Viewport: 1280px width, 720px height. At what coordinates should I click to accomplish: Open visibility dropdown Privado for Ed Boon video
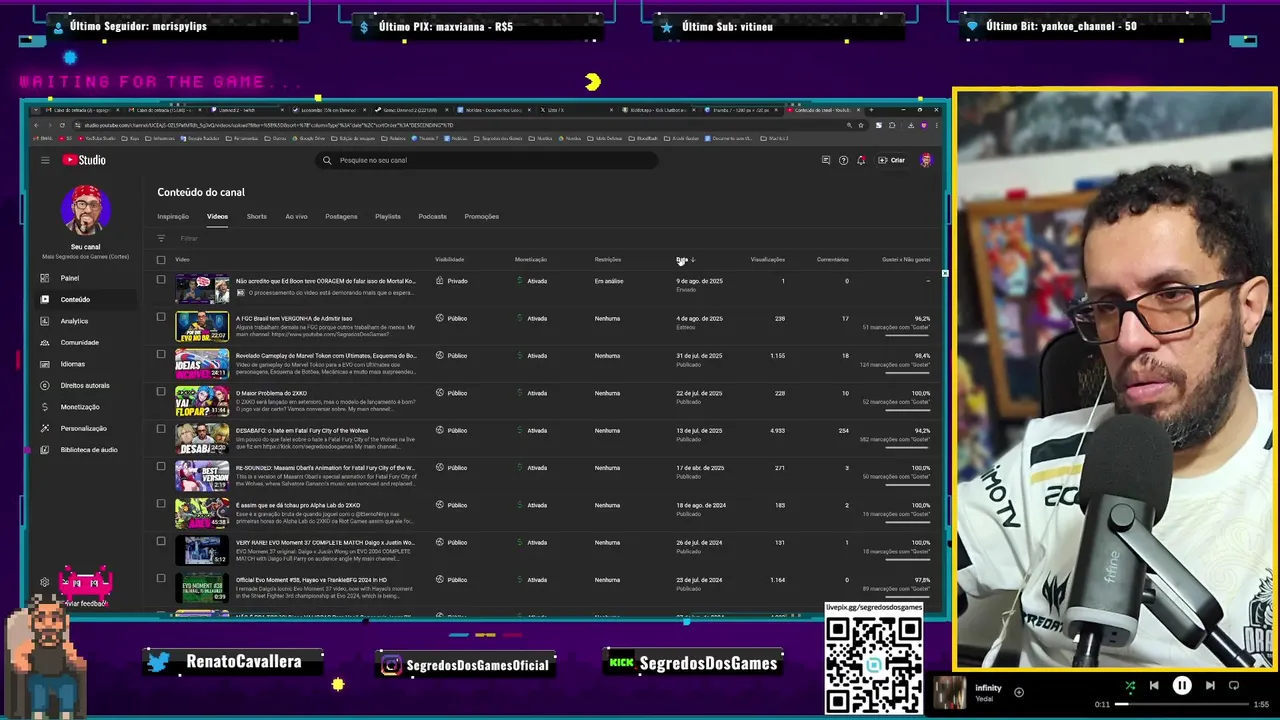pyautogui.click(x=453, y=281)
